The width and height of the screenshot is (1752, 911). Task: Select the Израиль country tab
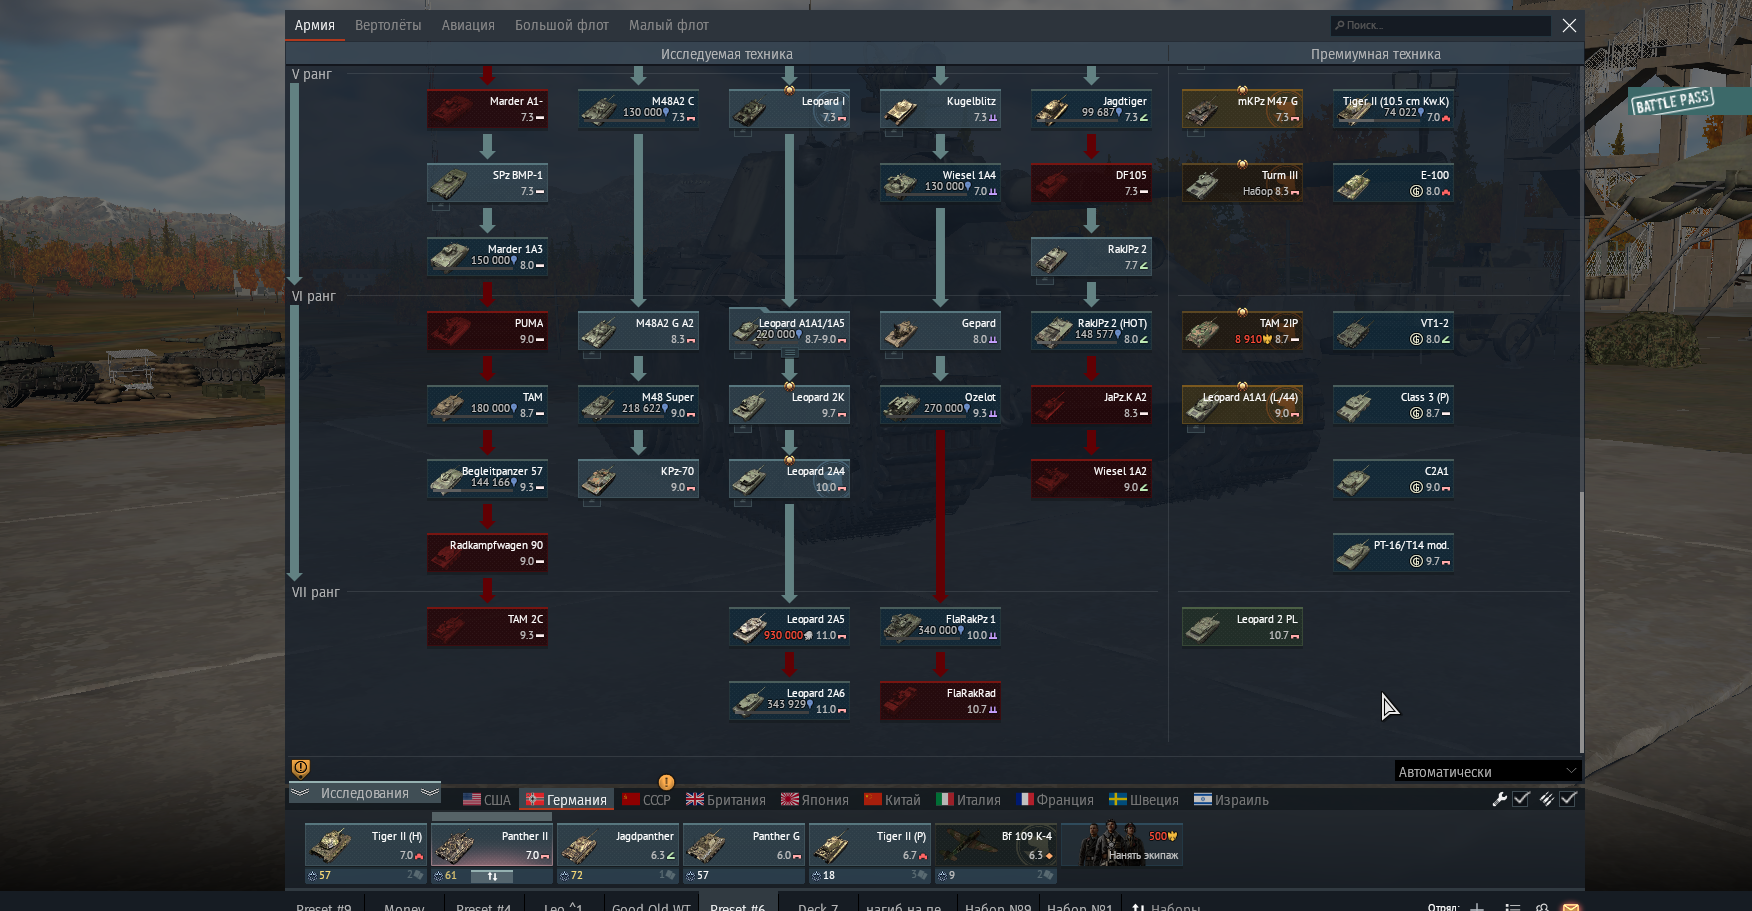tap(1231, 800)
